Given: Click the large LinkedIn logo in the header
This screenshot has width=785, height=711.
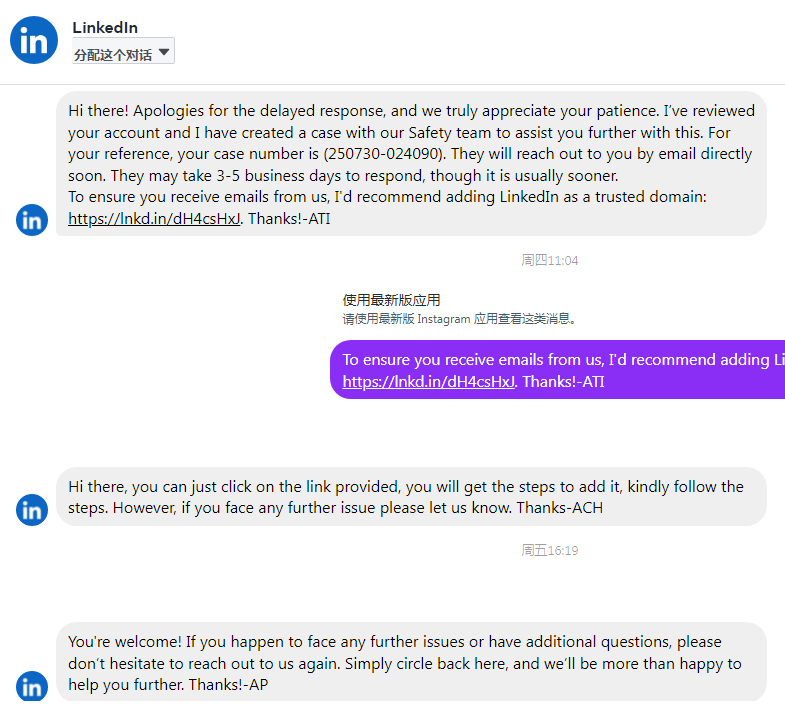Looking at the screenshot, I should tap(33, 40).
